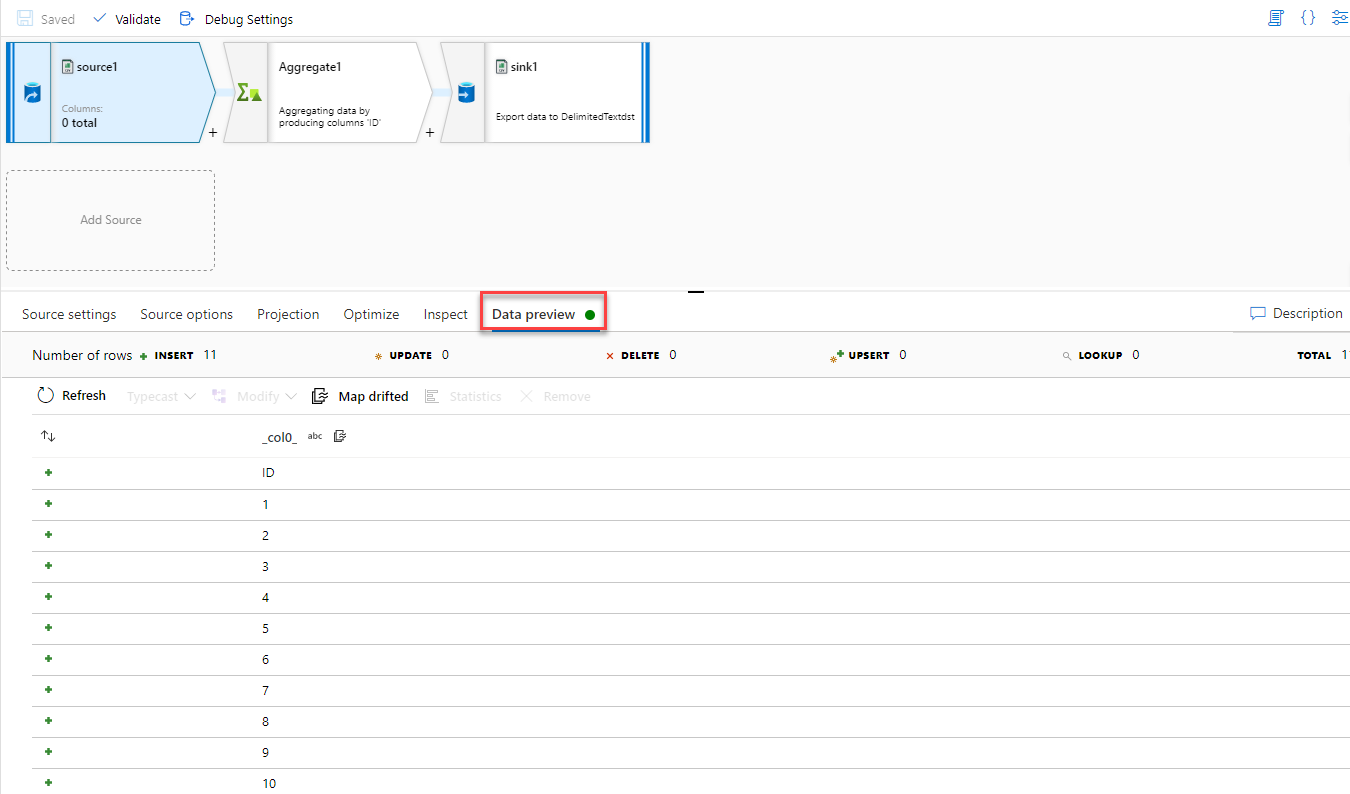1350x794 pixels.
Task: Go to the Inspect tab
Action: (446, 314)
